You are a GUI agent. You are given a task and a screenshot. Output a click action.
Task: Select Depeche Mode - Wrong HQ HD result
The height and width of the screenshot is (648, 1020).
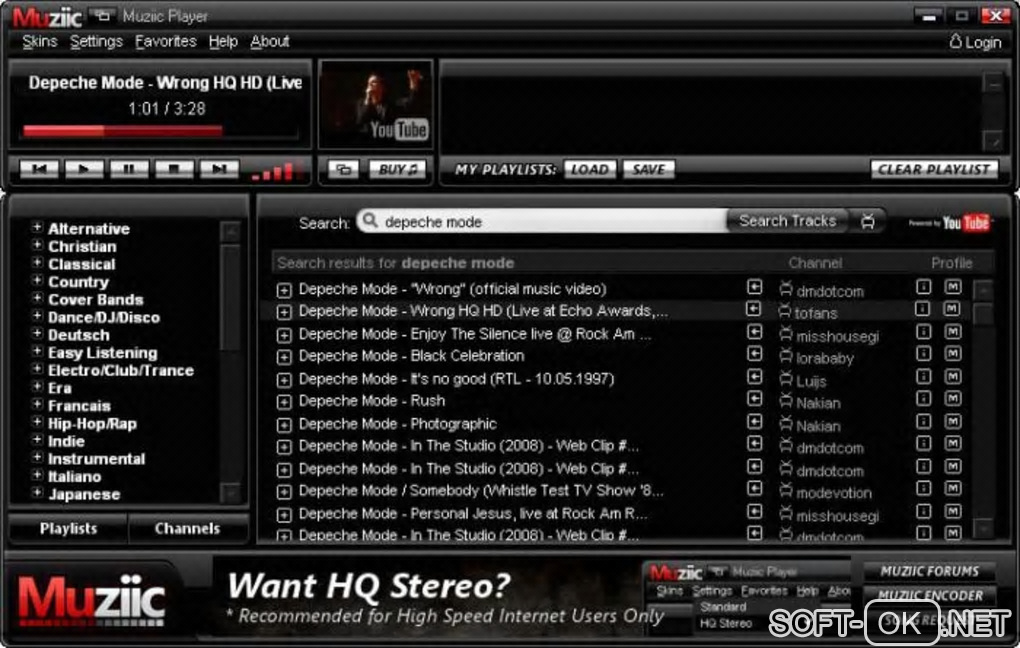tap(483, 311)
